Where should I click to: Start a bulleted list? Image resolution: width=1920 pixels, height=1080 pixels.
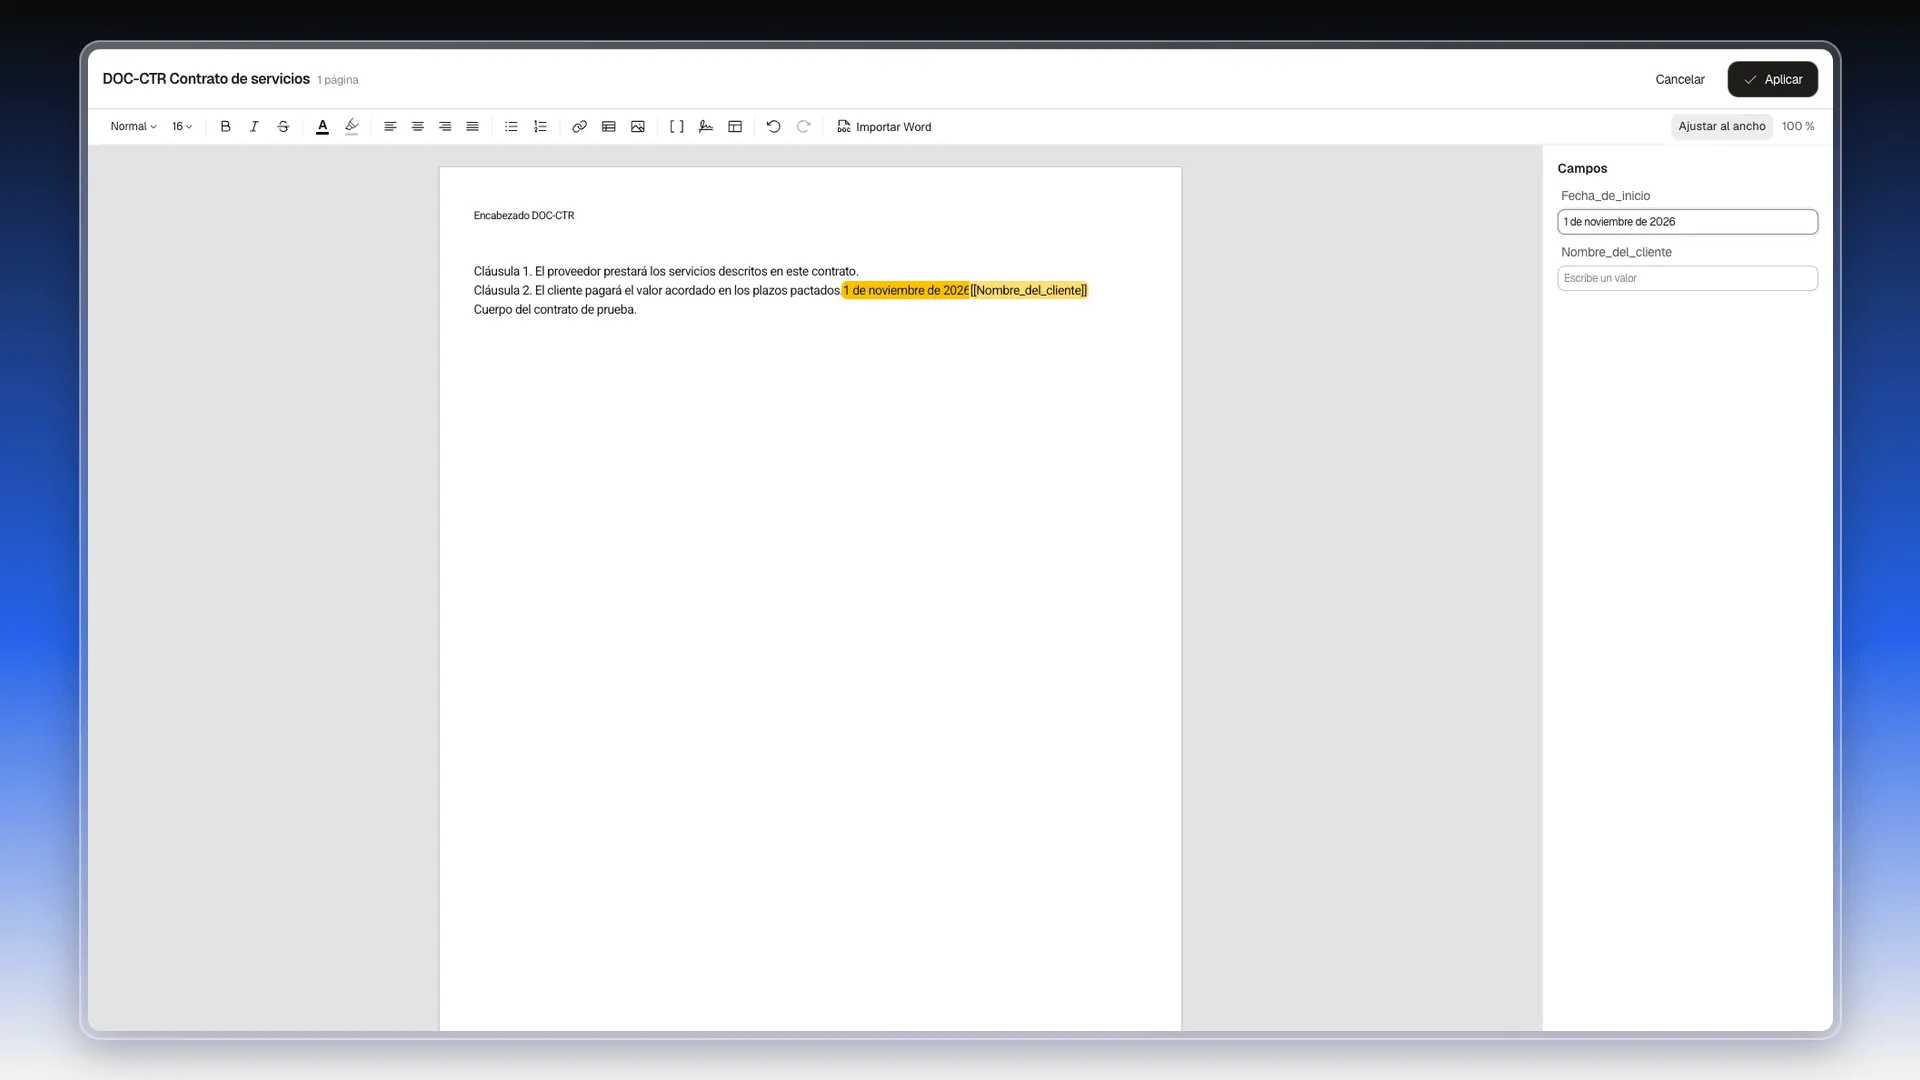[x=511, y=127]
